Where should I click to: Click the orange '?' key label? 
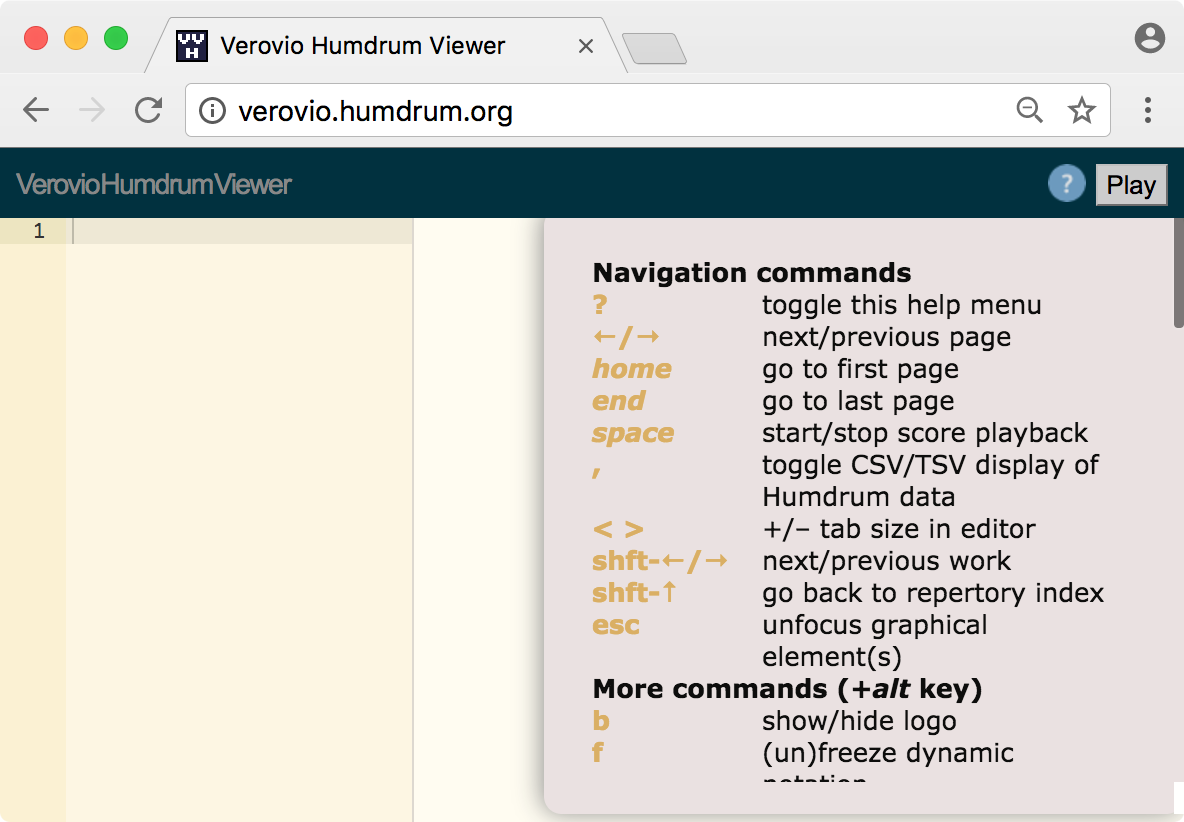600,305
